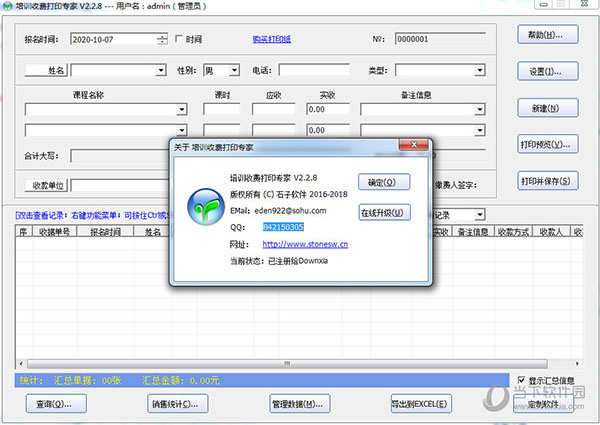Screen dimensions: 600x425
Task: Click the 序 column header
Action: (x=24, y=231)
